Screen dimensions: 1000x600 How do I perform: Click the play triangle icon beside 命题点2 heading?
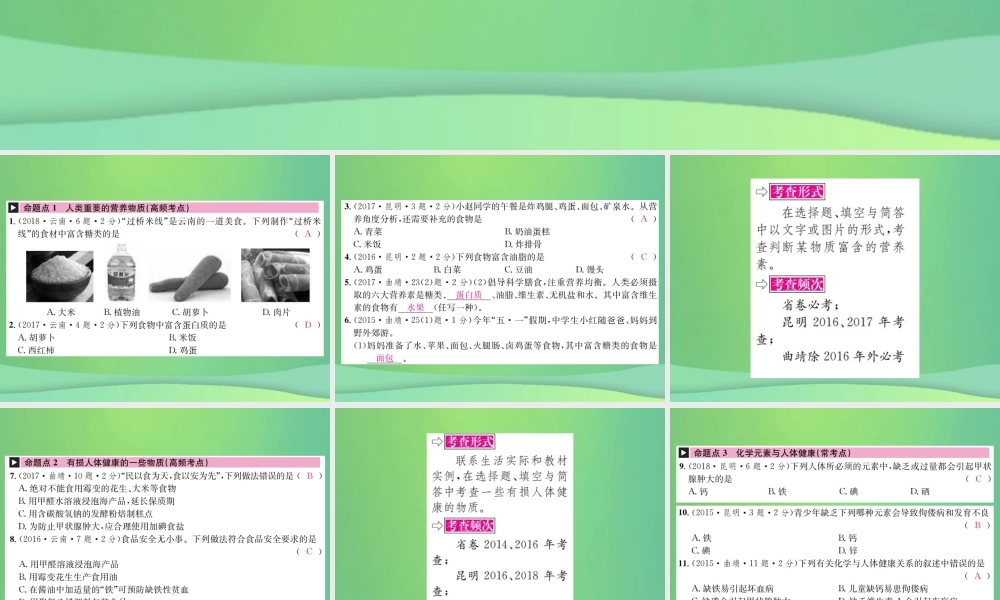tap(13, 462)
